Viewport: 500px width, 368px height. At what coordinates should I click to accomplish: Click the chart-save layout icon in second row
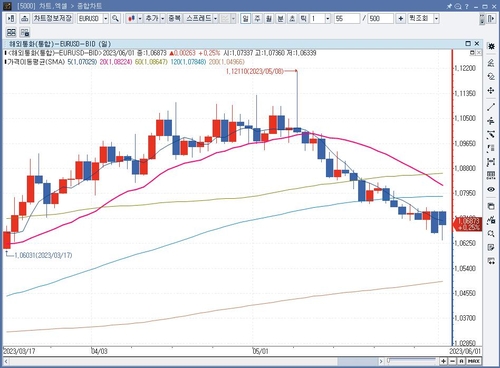click(x=25, y=32)
